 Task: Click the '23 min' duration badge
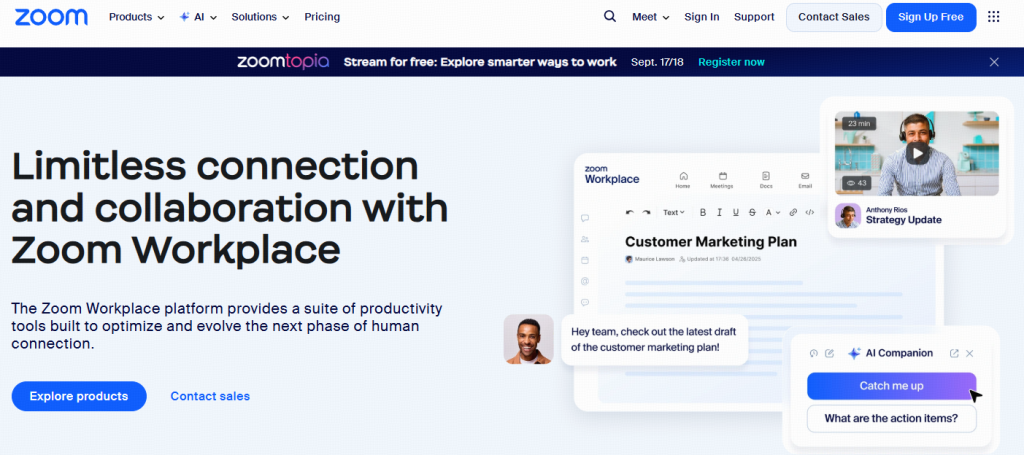point(859,123)
